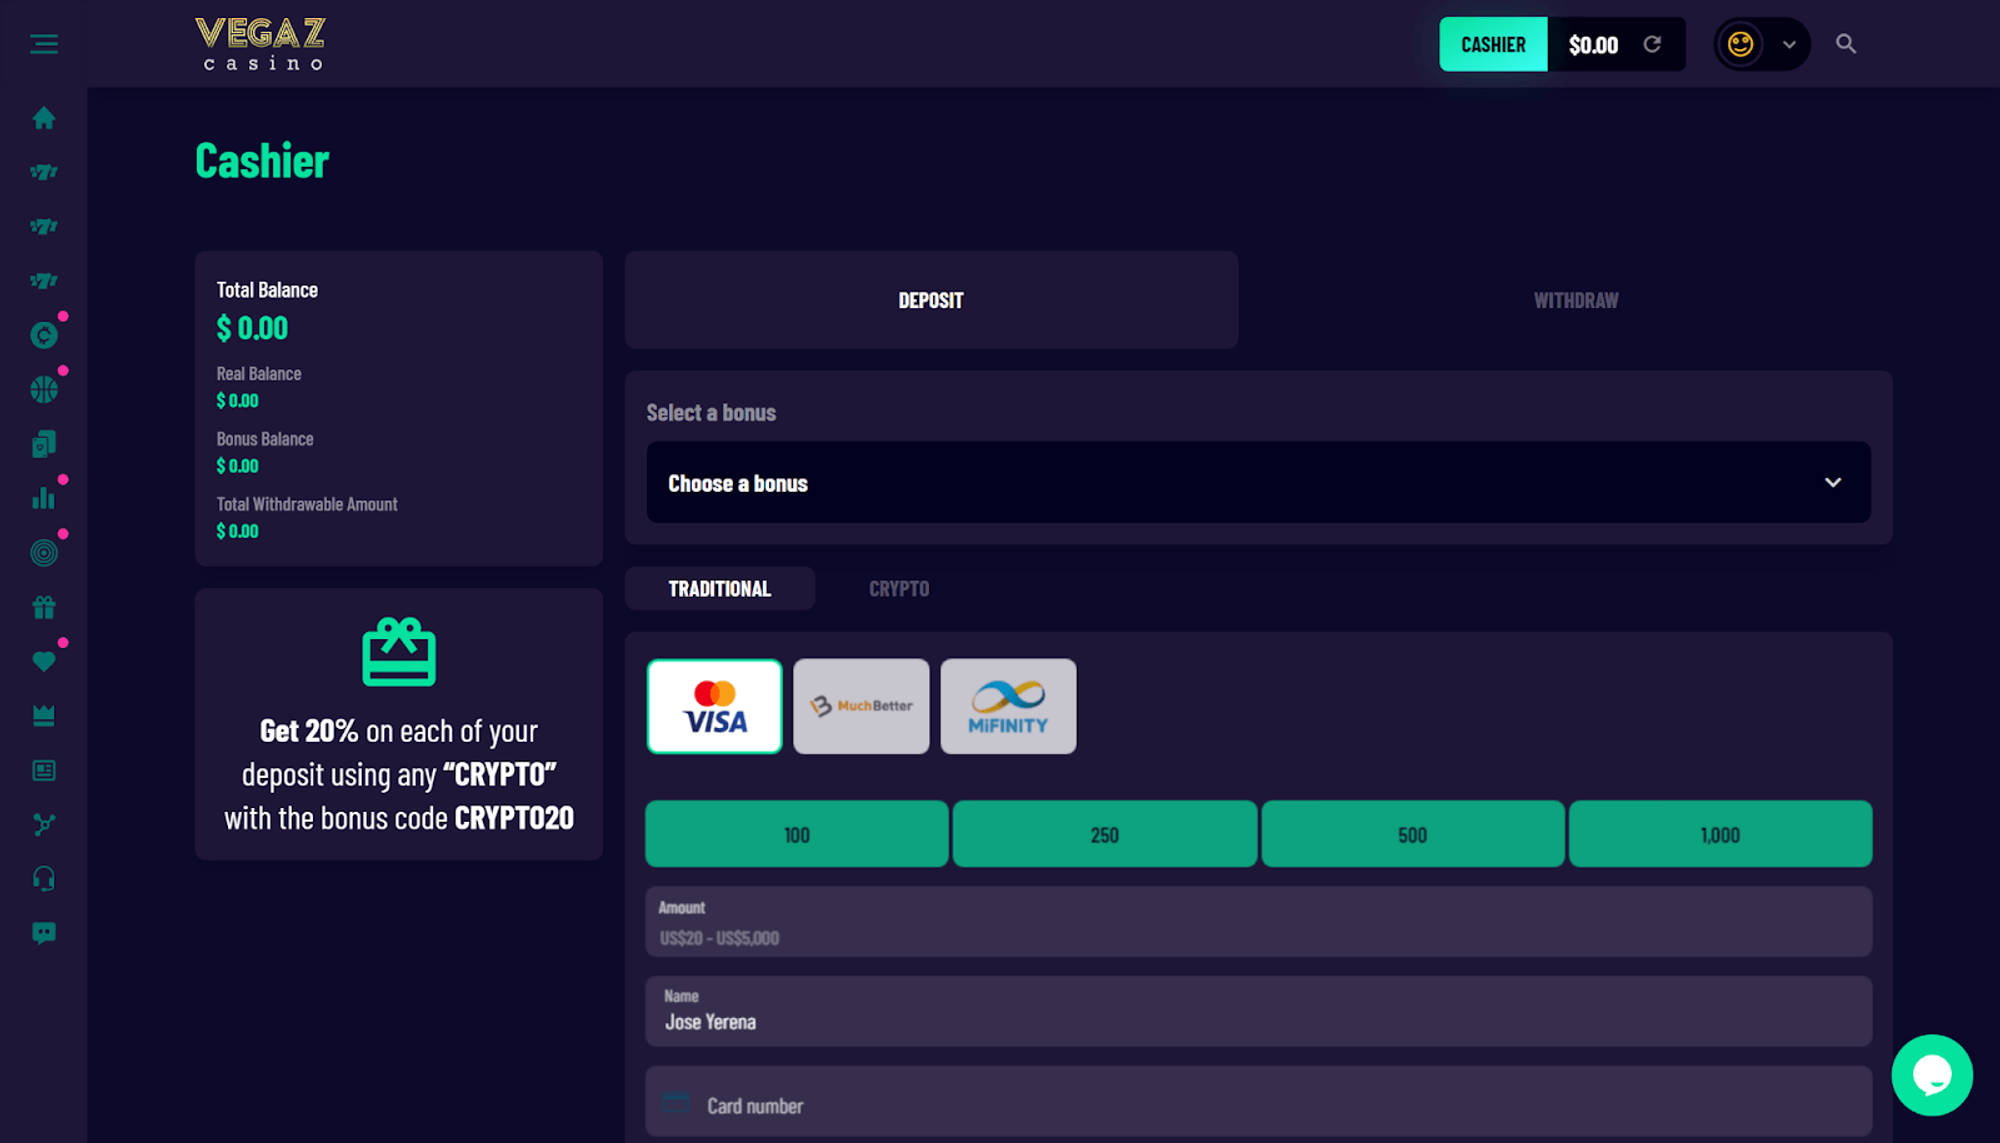
Task: Click the MuchBetter payment method button
Action: pyautogui.click(x=861, y=705)
